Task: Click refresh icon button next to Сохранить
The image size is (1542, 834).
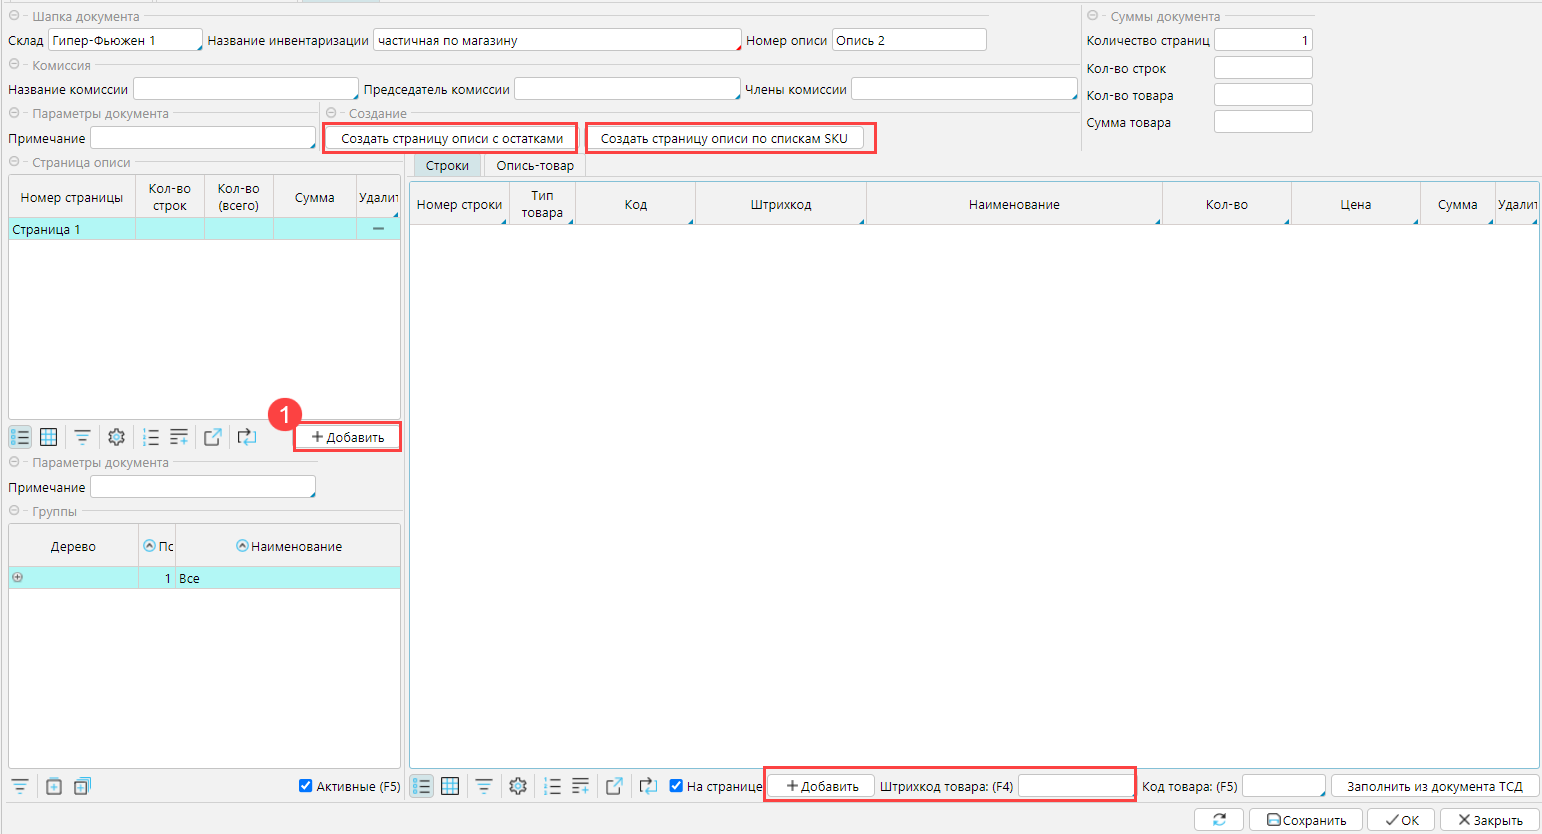Action: point(1219,820)
